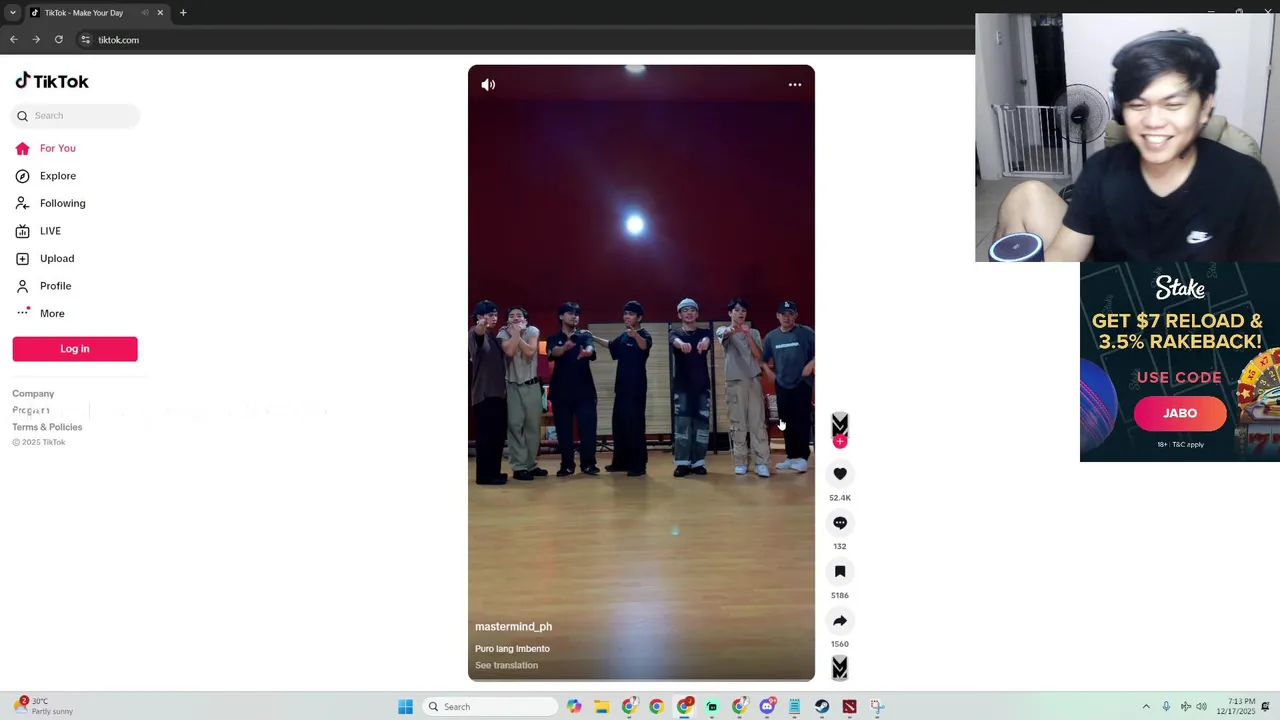Open the spinning sound disc icon
The height and width of the screenshot is (720, 1280).
(840, 668)
